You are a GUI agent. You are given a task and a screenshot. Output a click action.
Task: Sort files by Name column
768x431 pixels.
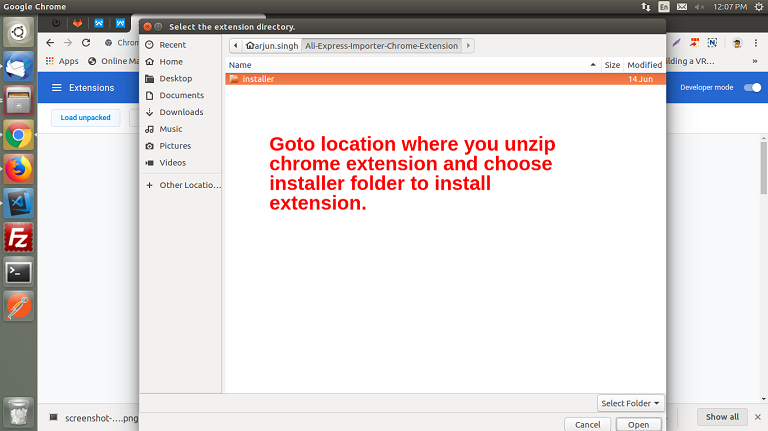click(x=413, y=65)
